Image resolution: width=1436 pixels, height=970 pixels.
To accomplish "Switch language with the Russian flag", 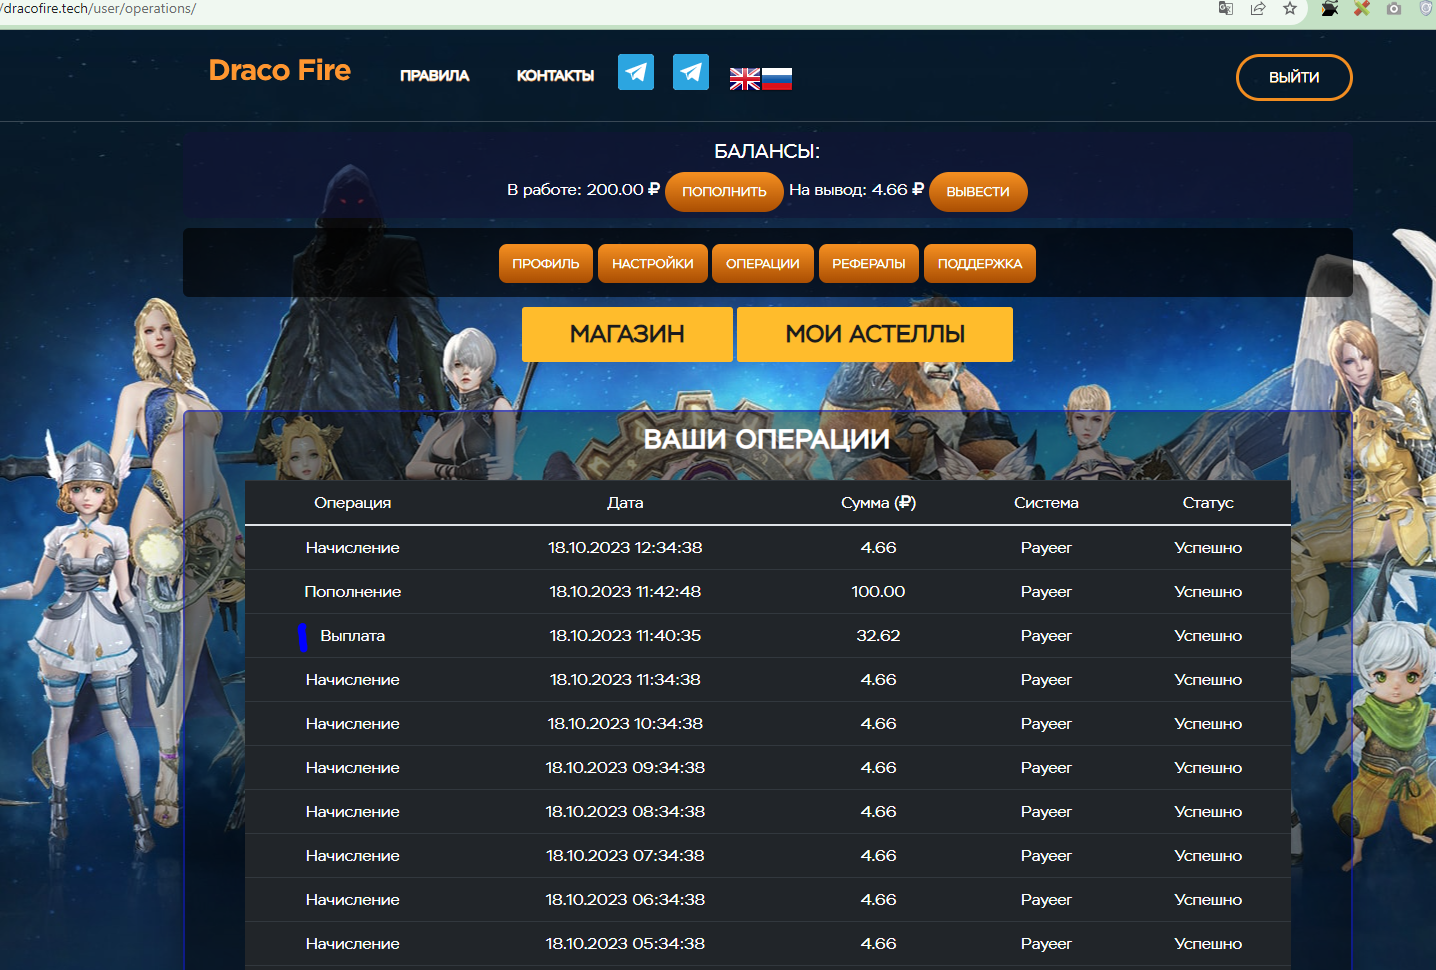I will (777, 79).
